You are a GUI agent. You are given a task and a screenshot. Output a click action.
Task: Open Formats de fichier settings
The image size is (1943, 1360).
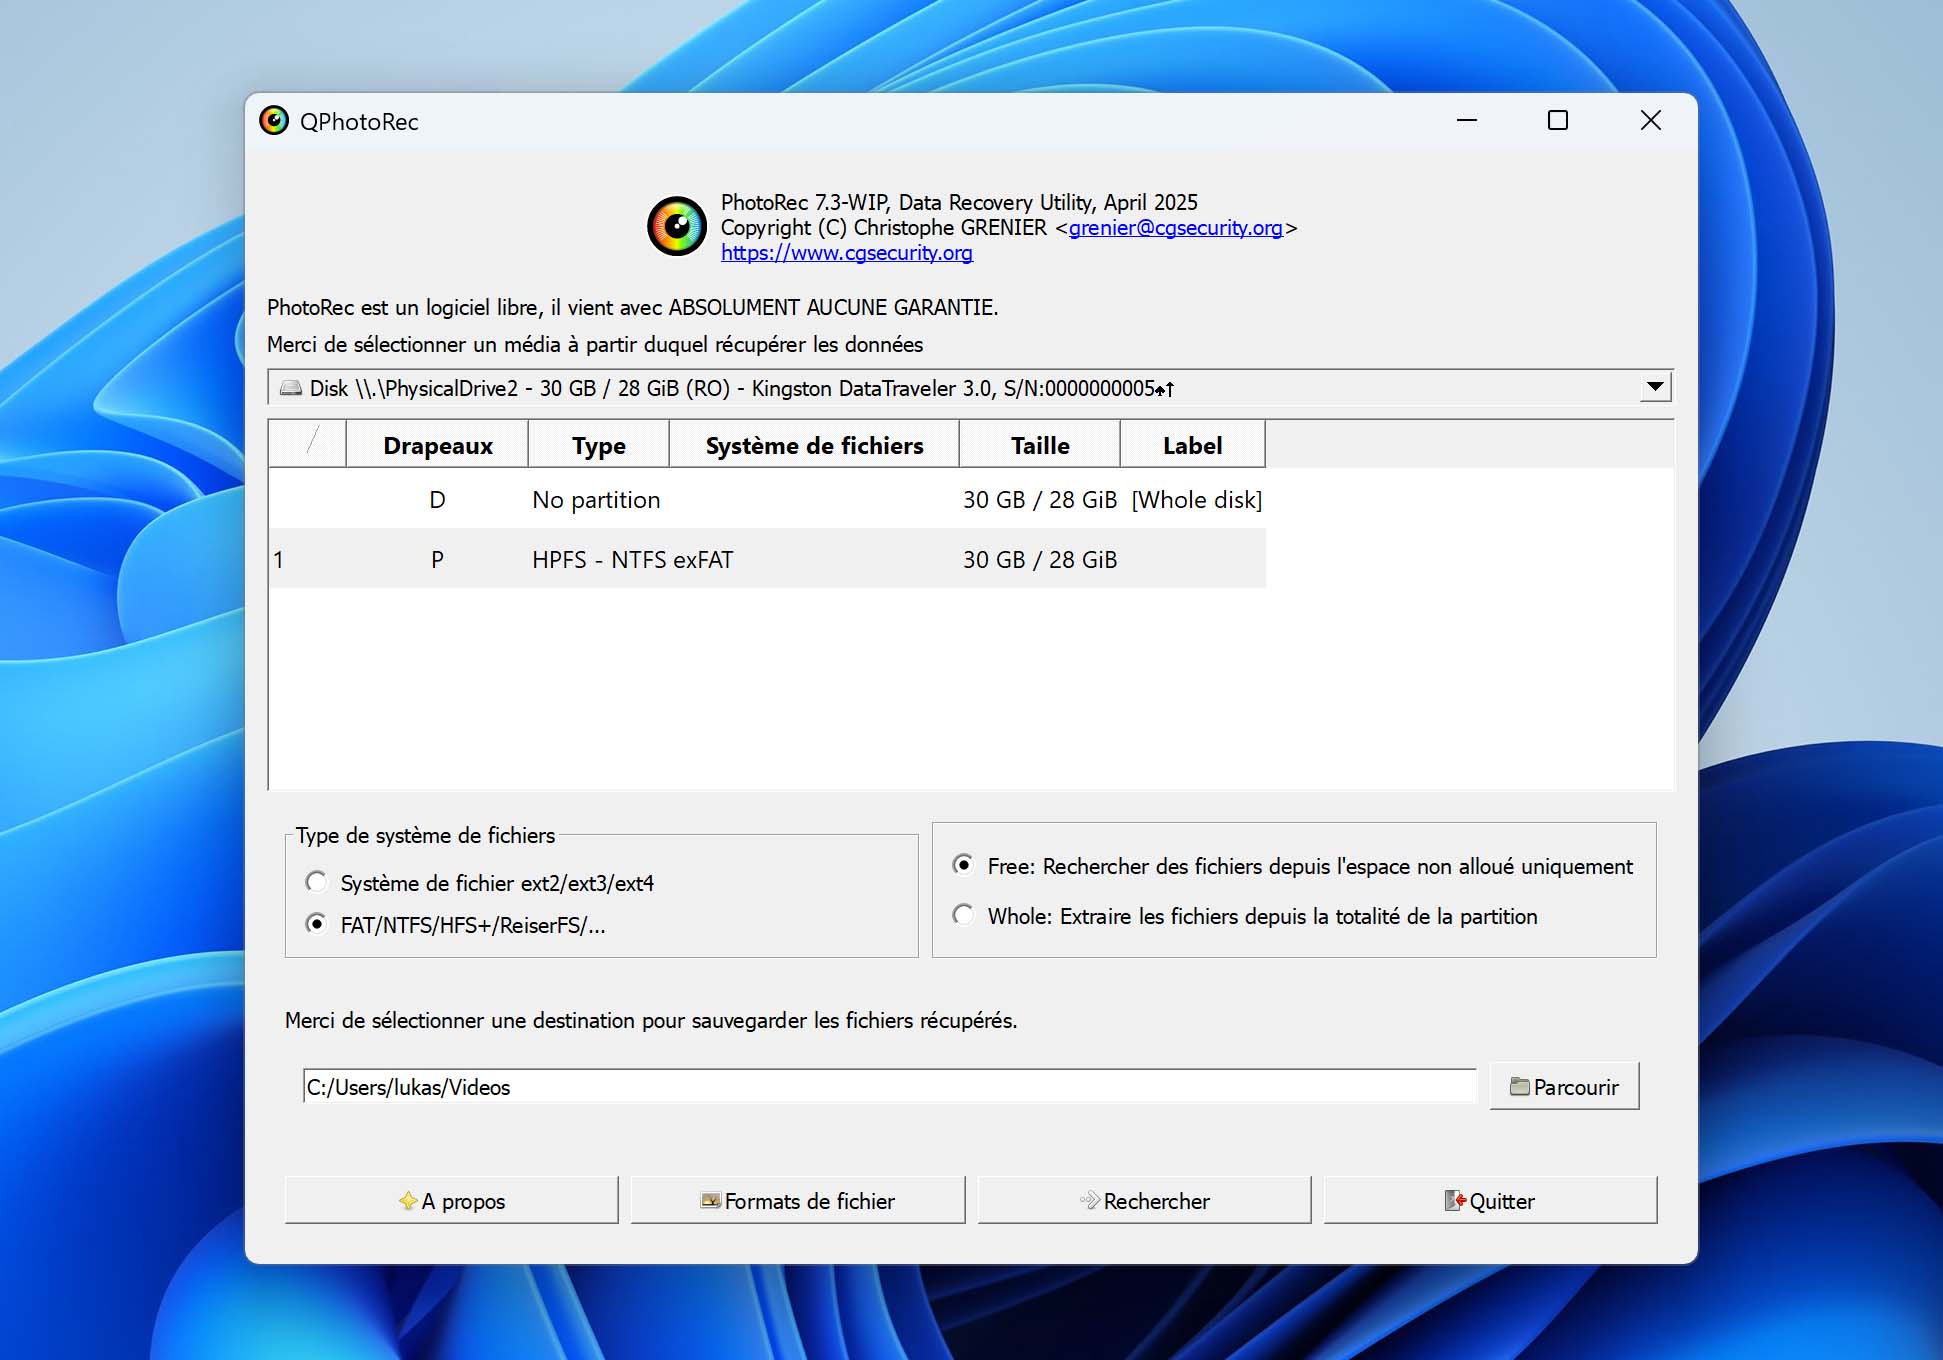(x=798, y=1200)
